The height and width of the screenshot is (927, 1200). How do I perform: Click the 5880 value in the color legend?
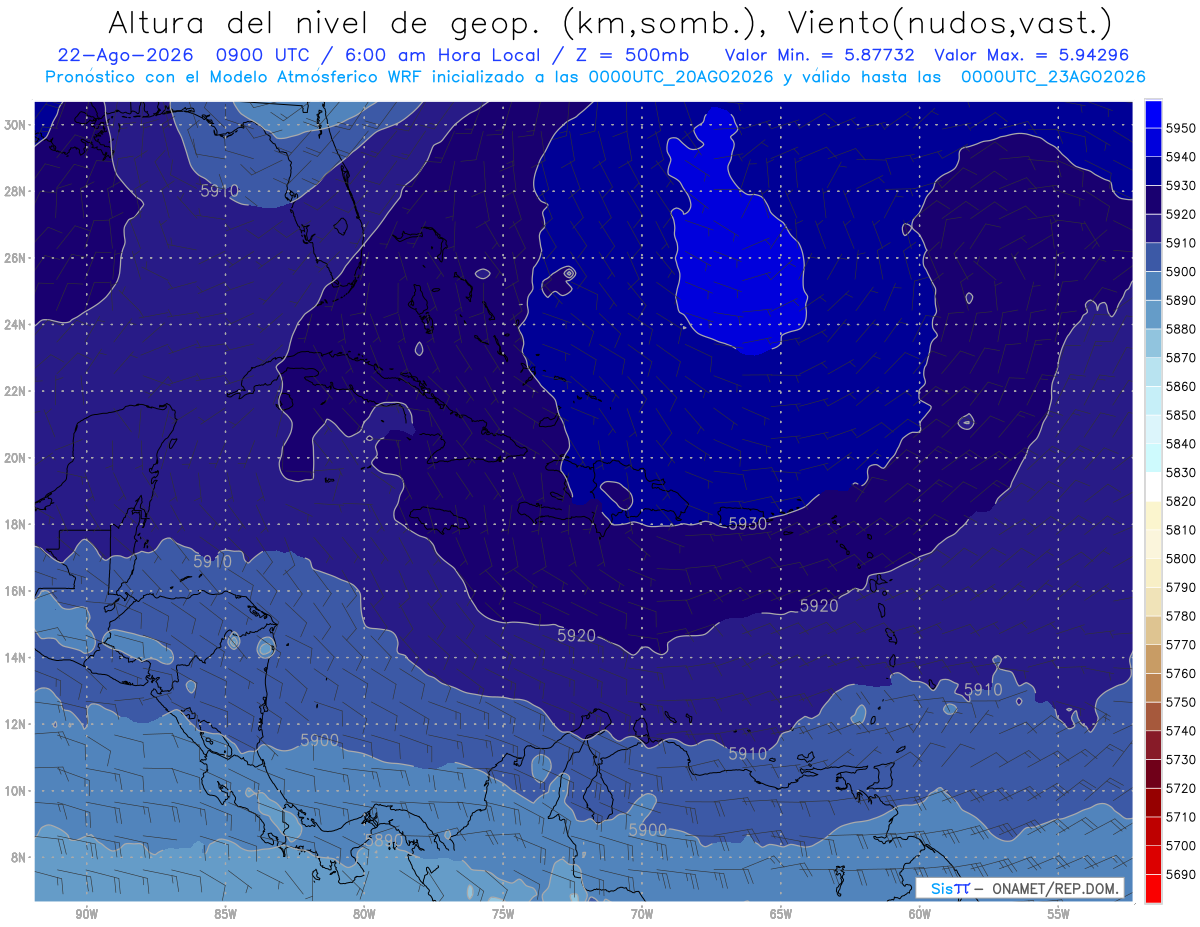1180,329
